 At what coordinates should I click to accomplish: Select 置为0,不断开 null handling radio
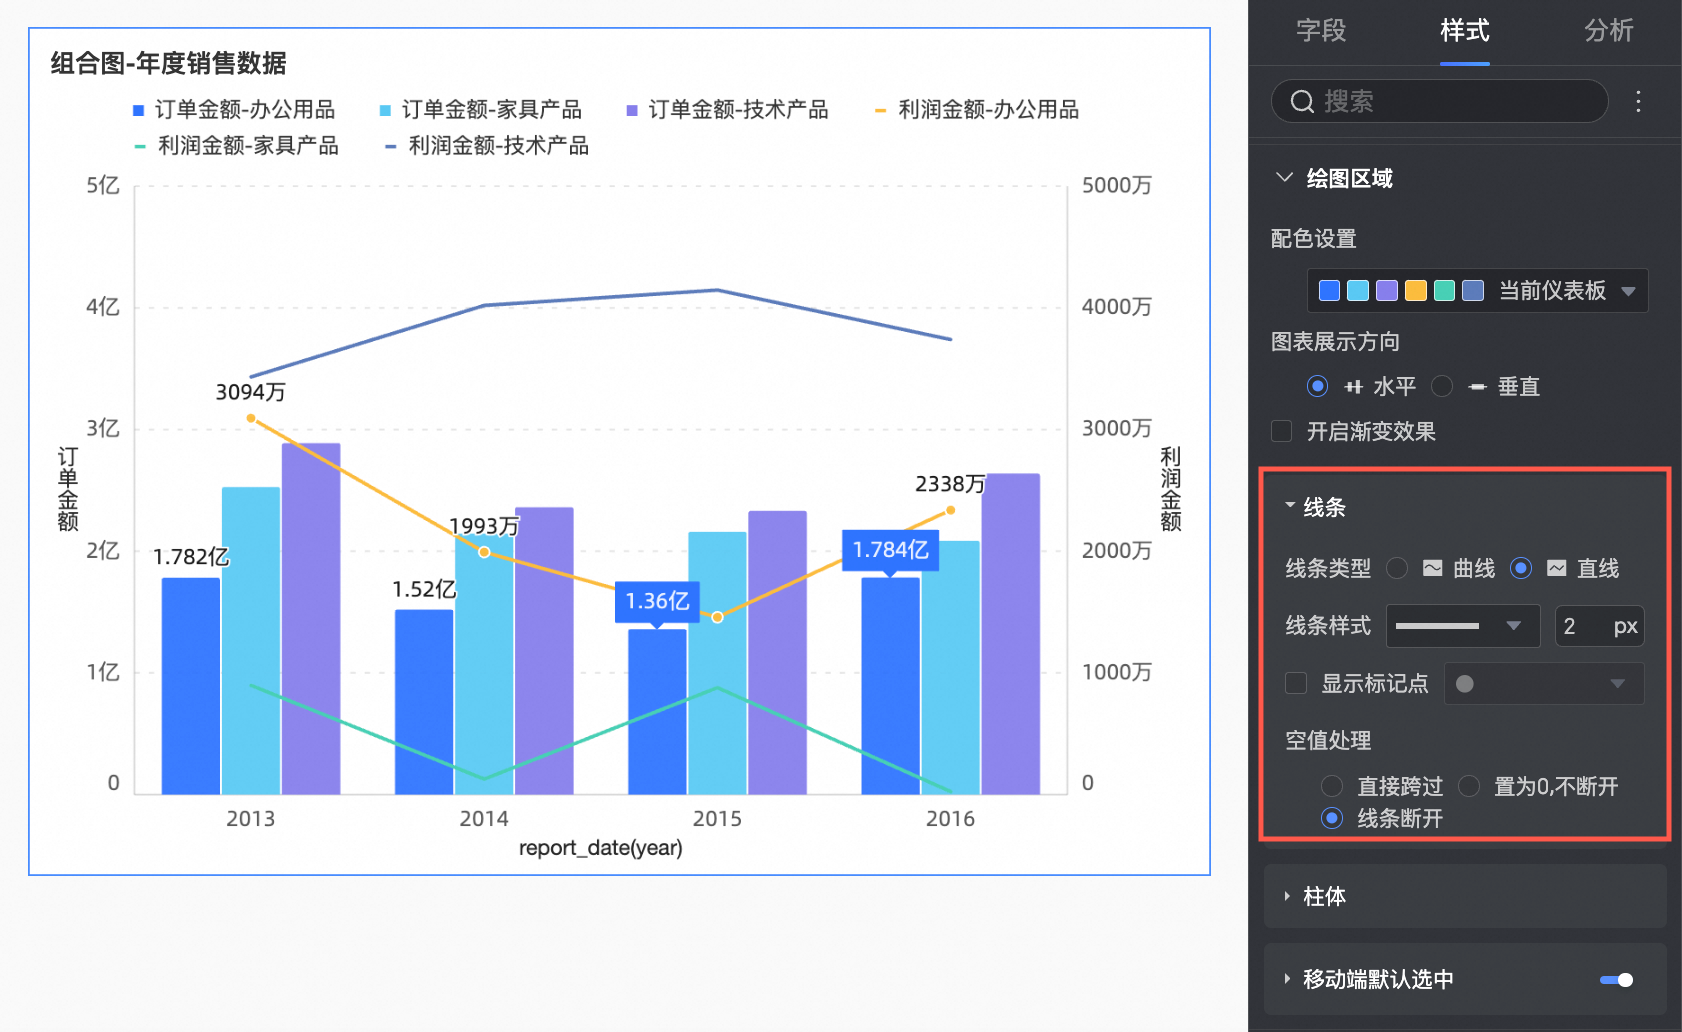(1469, 786)
